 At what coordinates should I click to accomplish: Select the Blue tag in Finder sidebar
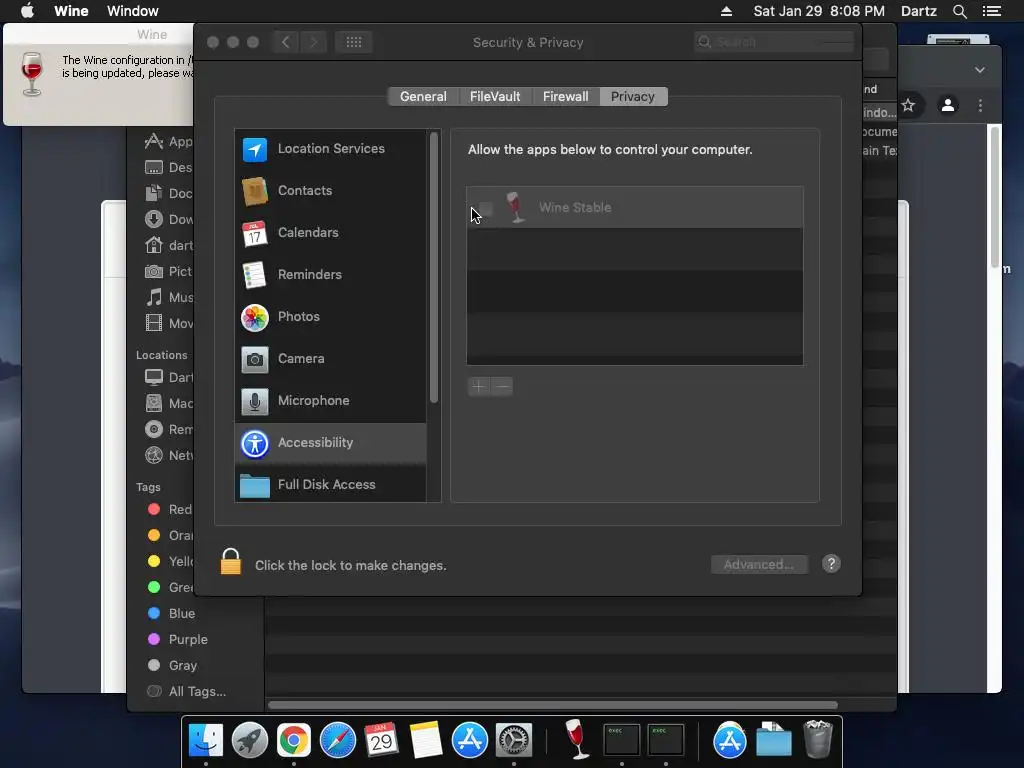[x=172, y=613]
